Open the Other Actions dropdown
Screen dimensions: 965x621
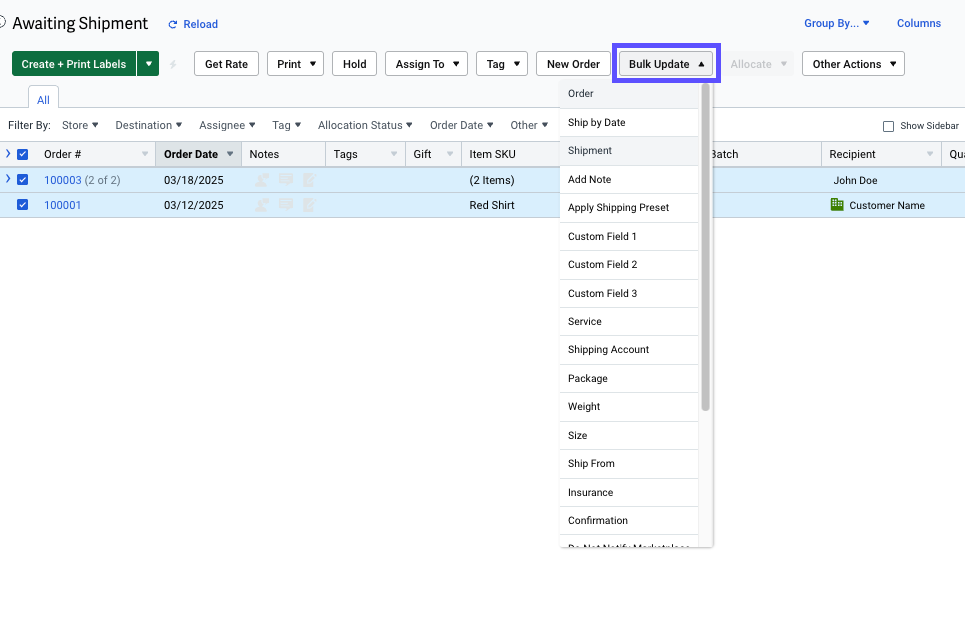pyautogui.click(x=852, y=63)
